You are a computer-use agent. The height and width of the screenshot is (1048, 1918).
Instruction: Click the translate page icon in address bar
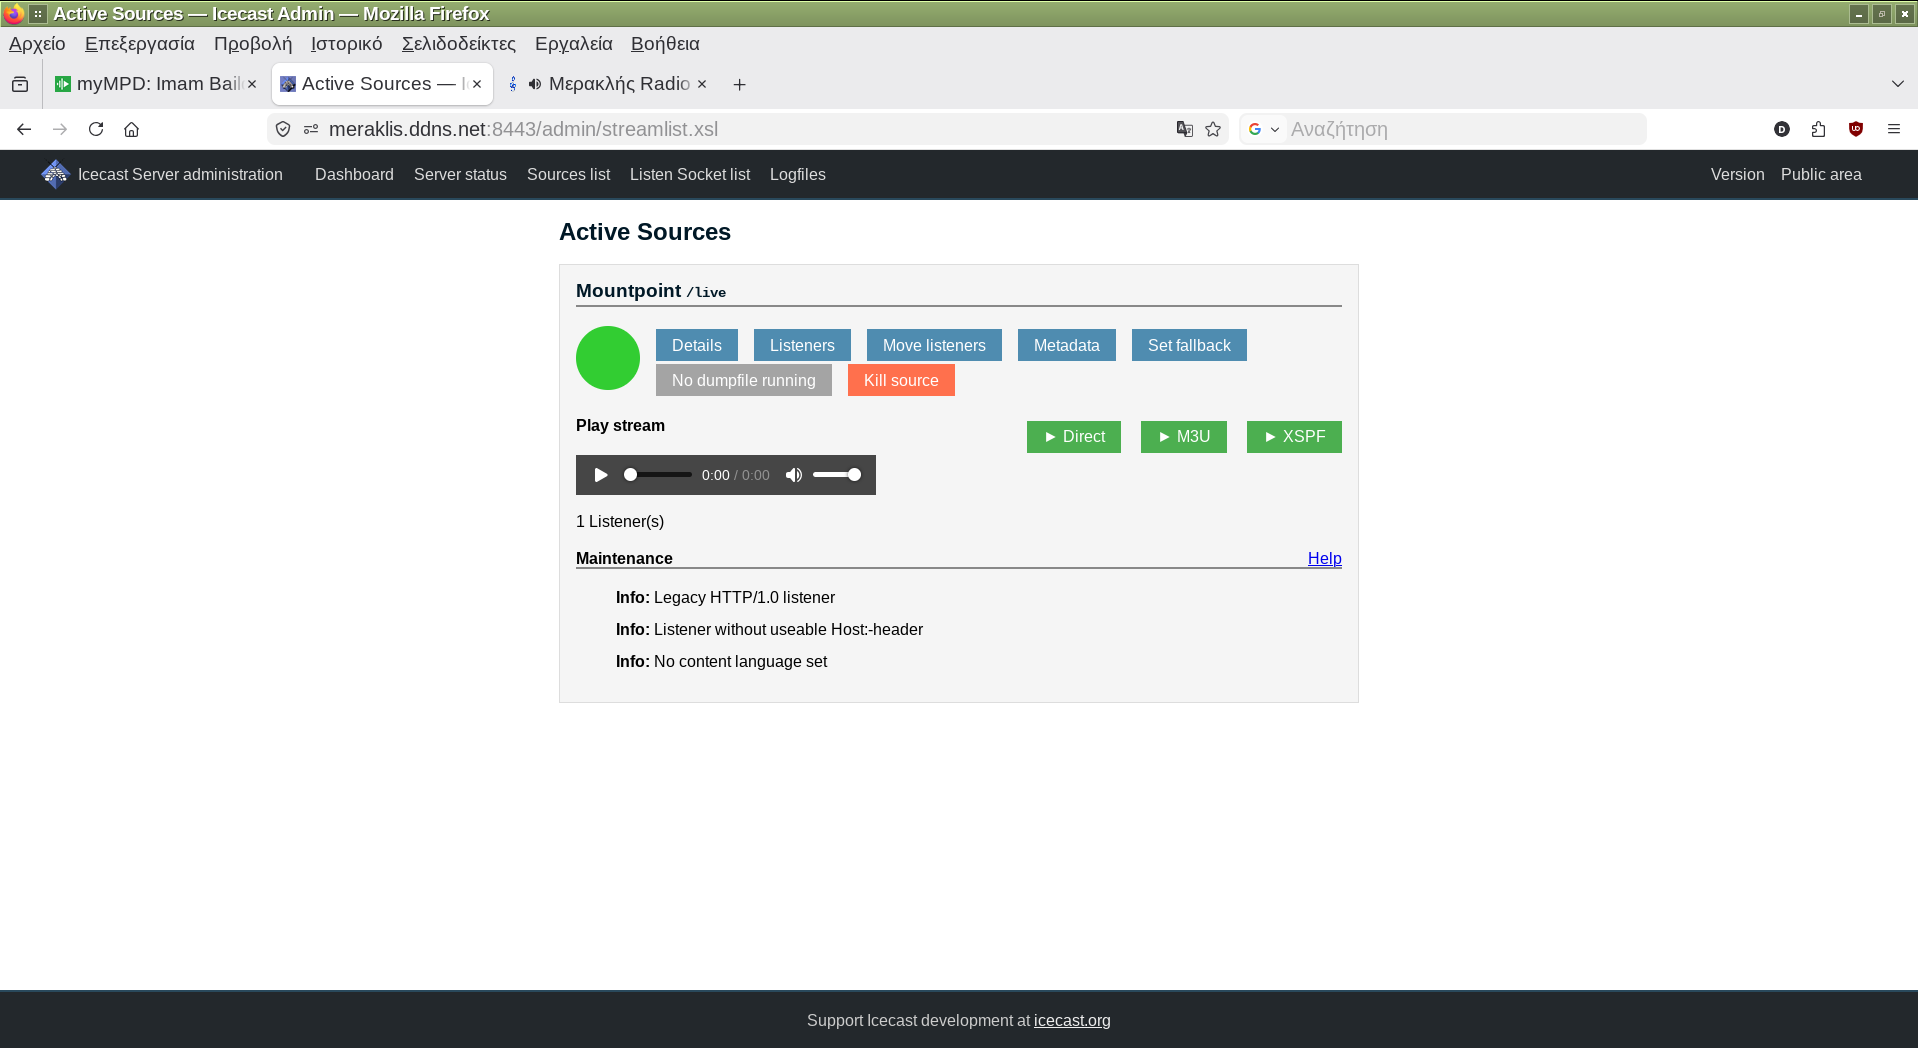click(x=1185, y=129)
